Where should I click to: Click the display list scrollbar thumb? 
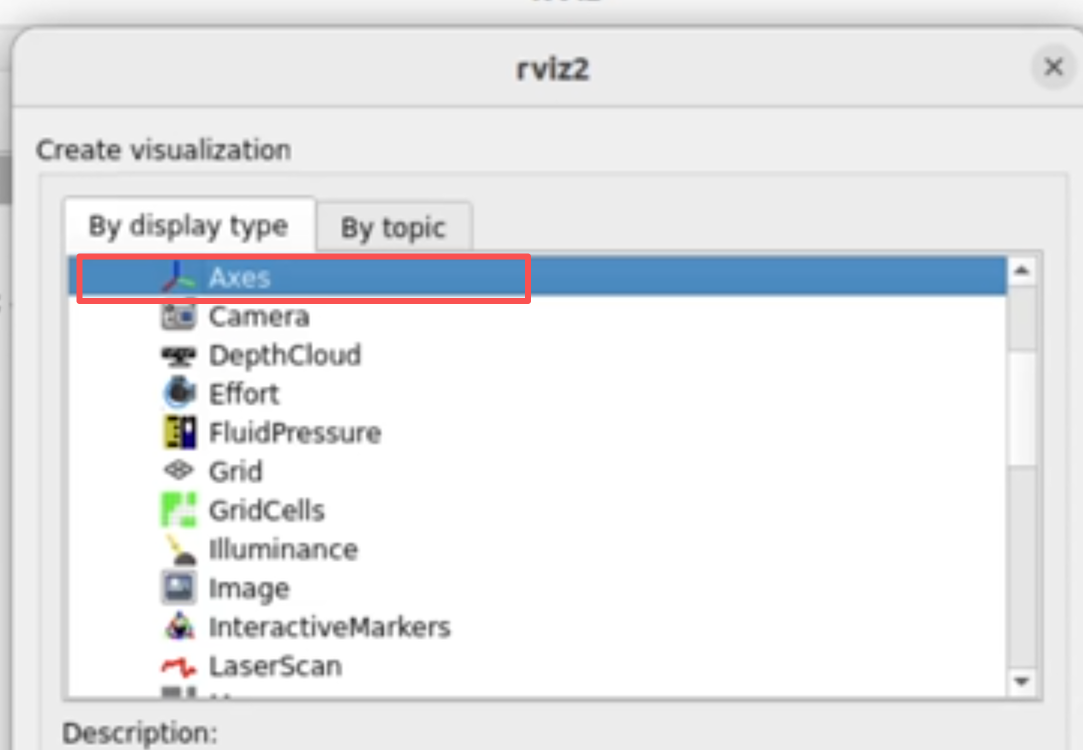click(x=1022, y=409)
